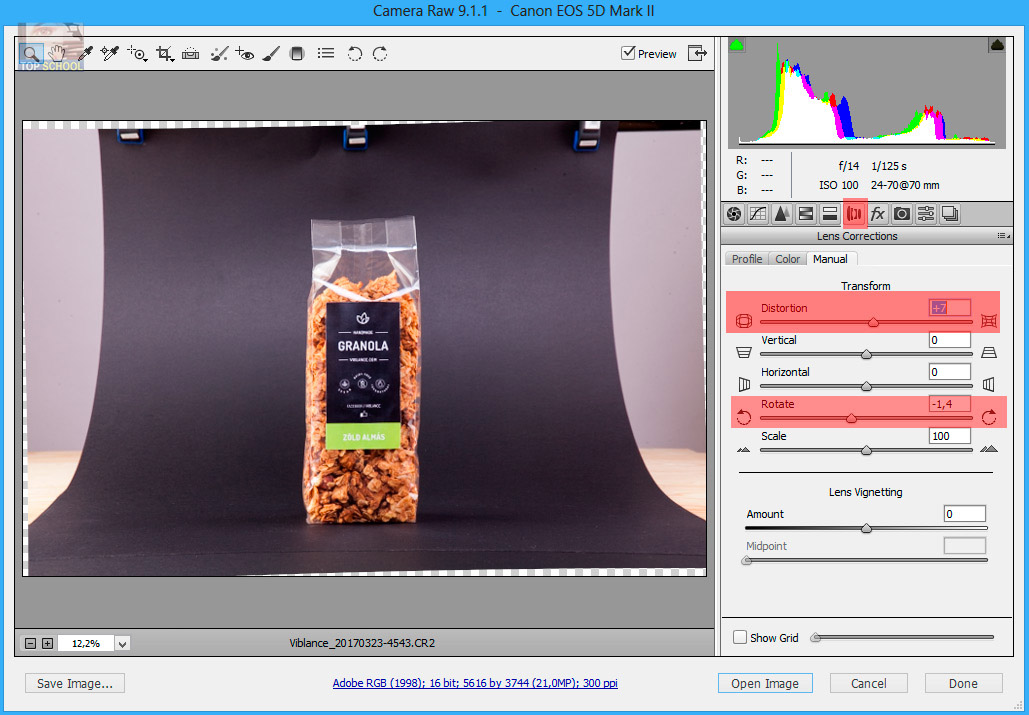Open the Lens Corrections panel icon
Screen dimensions: 1029x715
854,214
